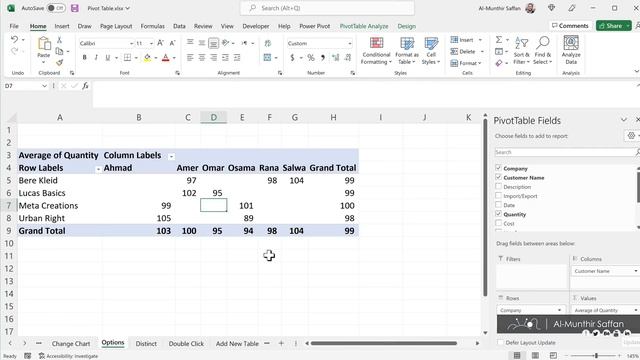The image size is (640, 360).
Task: Open the font size dropdown
Action: [x=151, y=43]
